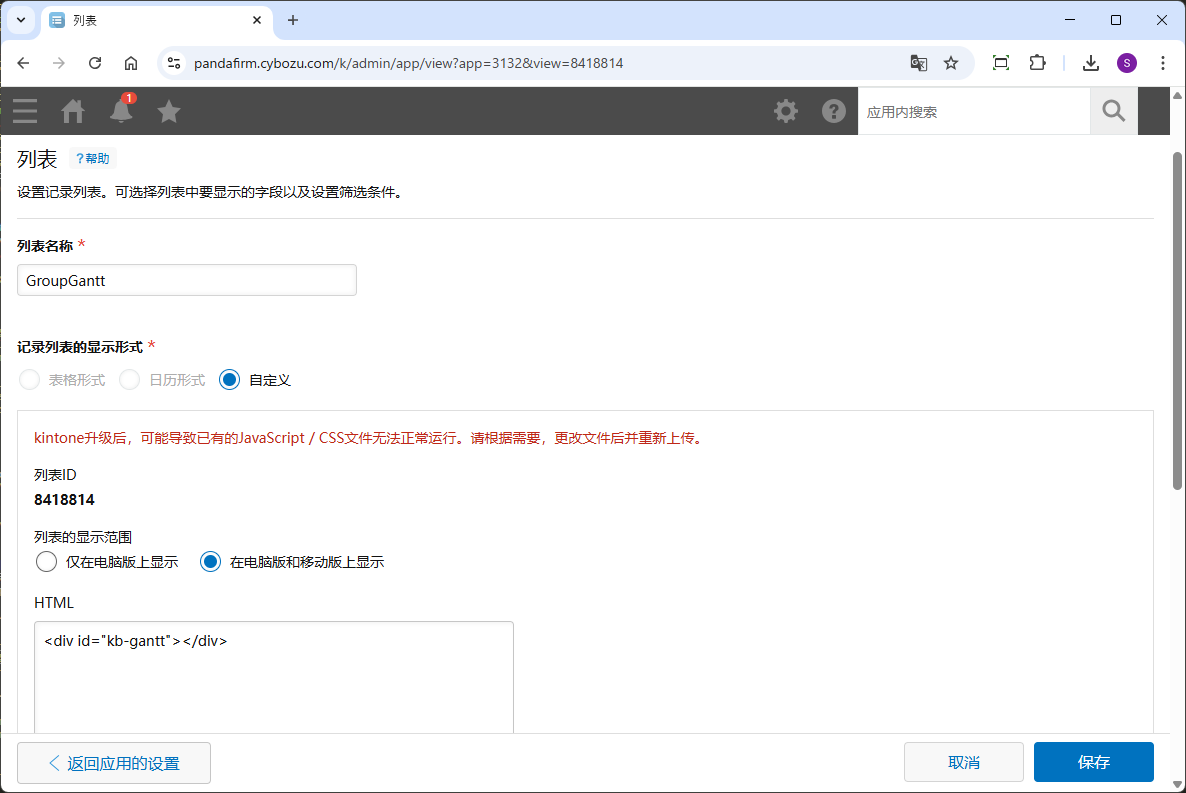
Task: Go to the kintone home portal icon
Action: [x=73, y=111]
